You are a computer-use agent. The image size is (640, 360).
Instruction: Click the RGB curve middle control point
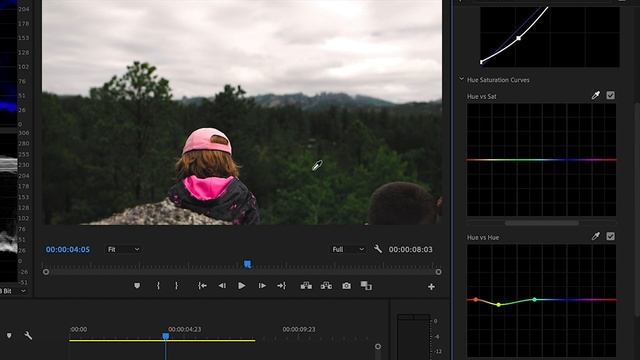(x=518, y=38)
